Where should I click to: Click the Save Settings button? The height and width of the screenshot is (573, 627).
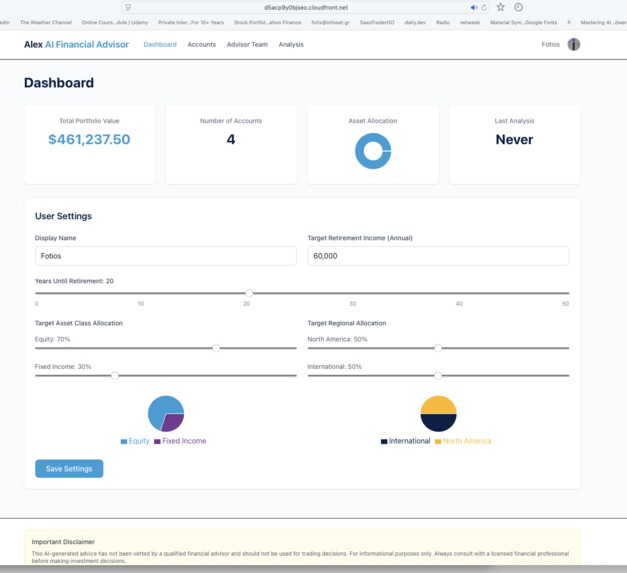[x=69, y=469]
